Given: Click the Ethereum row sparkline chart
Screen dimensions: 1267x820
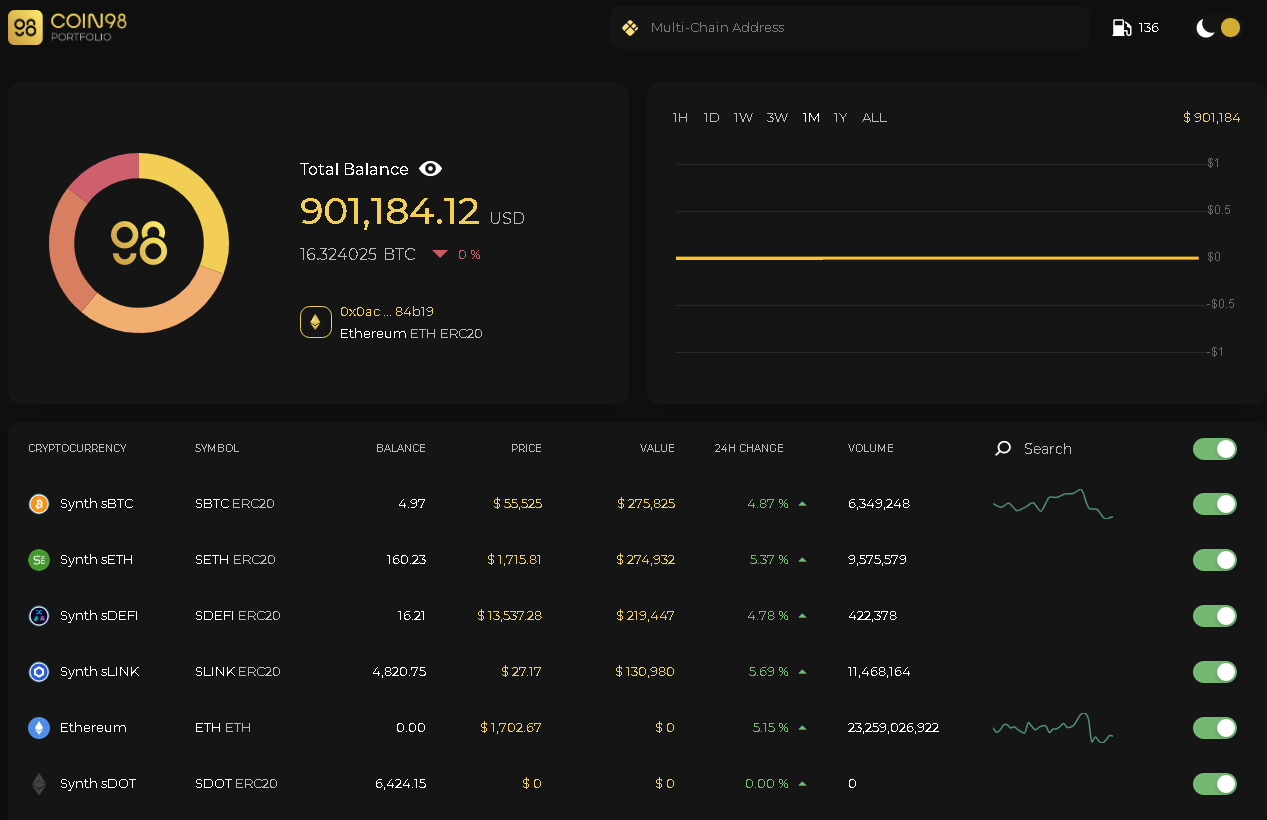Looking at the screenshot, I should pos(1053,728).
